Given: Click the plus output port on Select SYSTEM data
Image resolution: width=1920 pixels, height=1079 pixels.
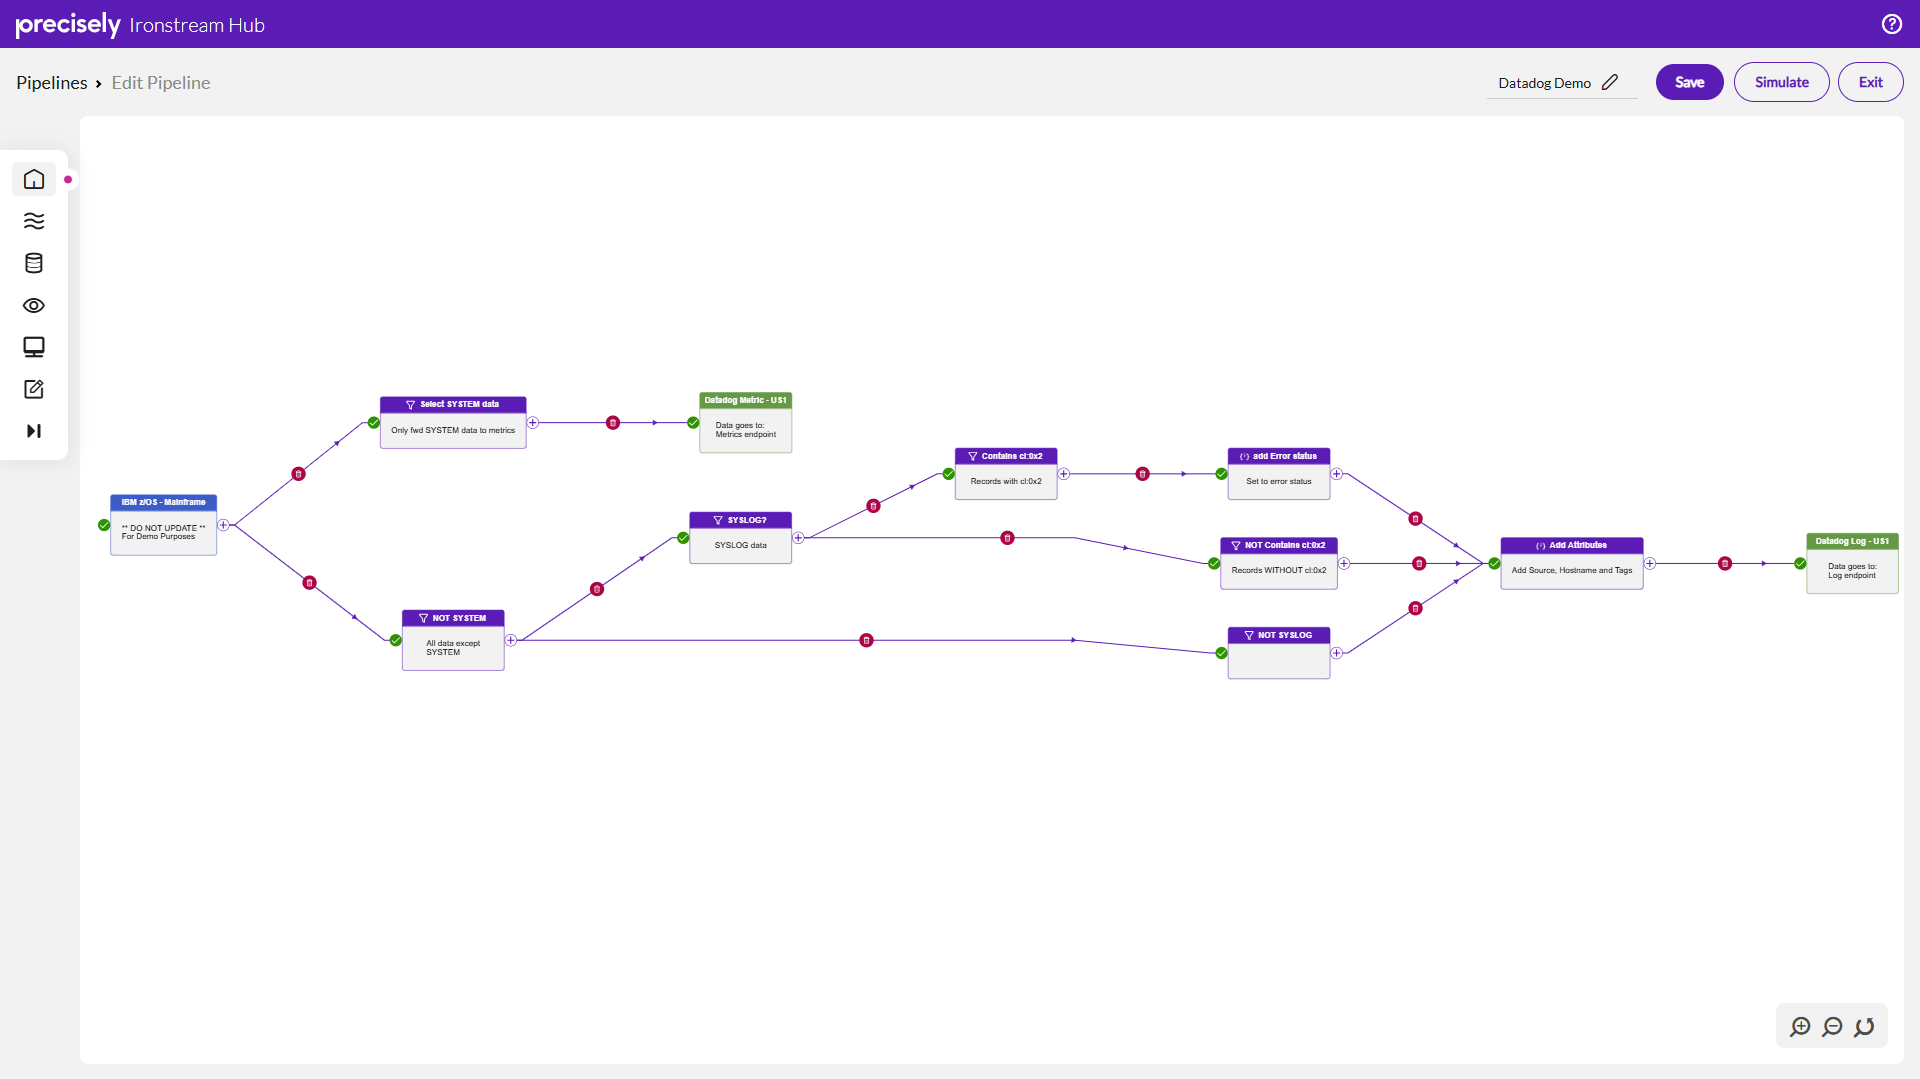Looking at the screenshot, I should coord(533,423).
